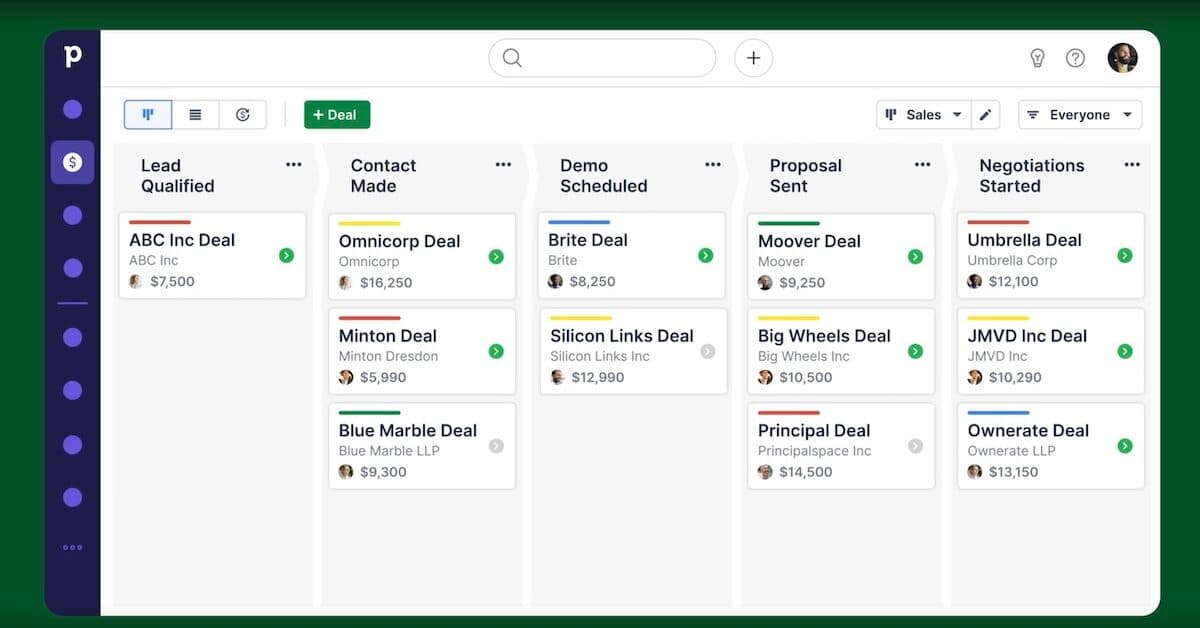The height and width of the screenshot is (628, 1200).
Task: Open Demo Scheduled column options menu
Action: click(x=712, y=165)
